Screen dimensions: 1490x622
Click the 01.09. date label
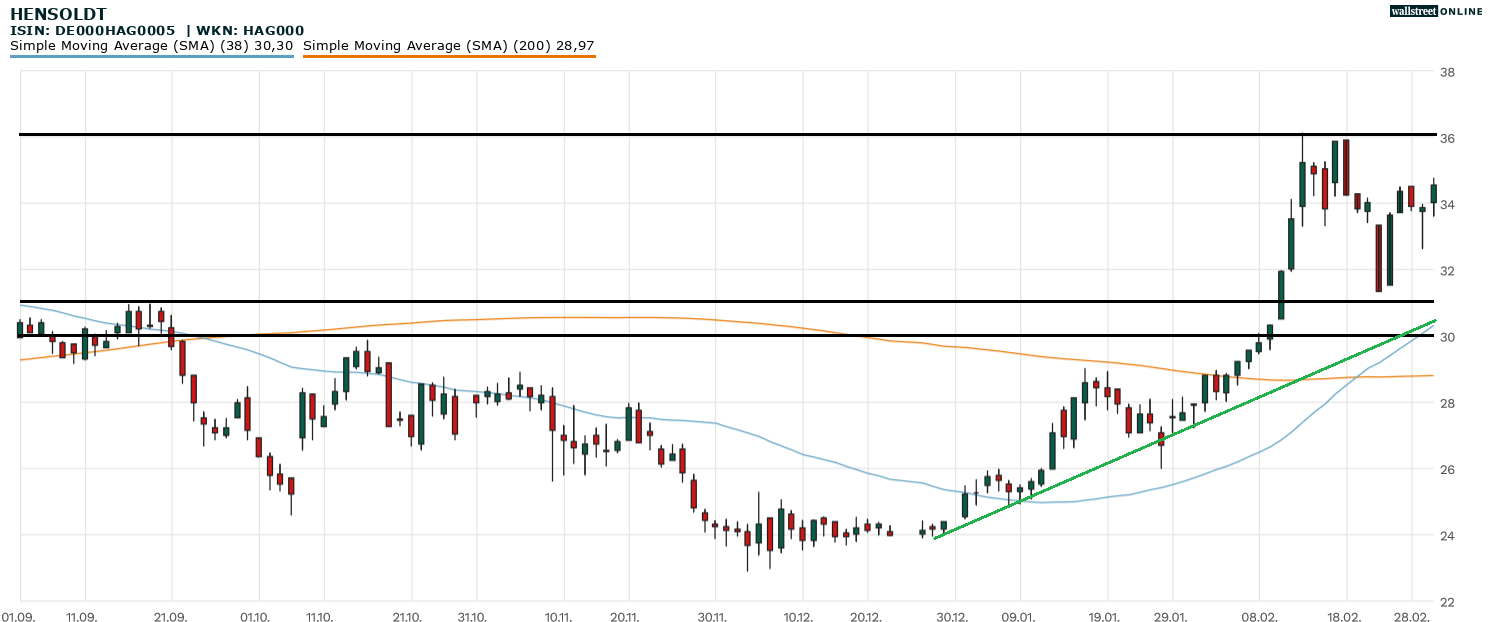pos(19,617)
